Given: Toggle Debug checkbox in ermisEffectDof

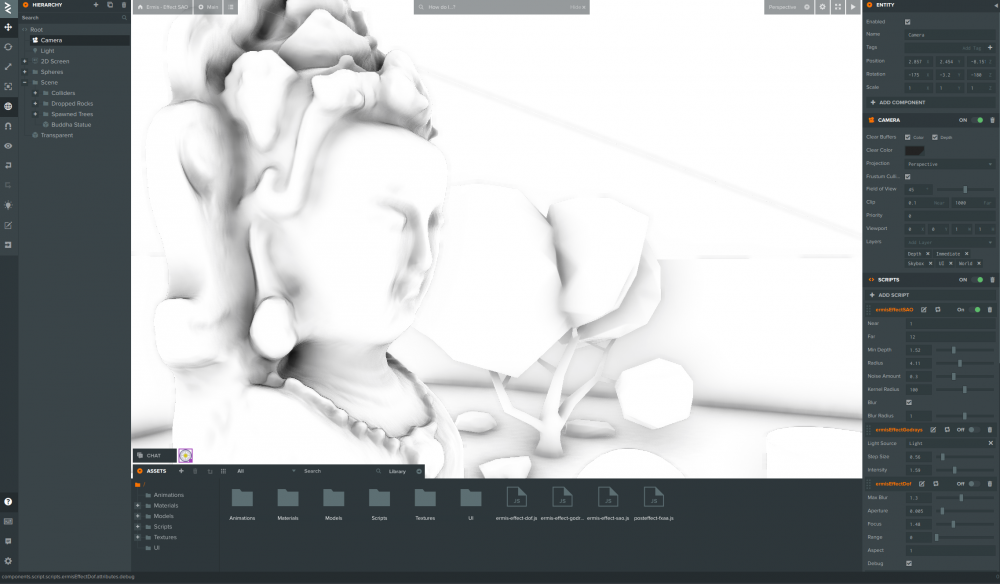Looking at the screenshot, I should (909, 563).
